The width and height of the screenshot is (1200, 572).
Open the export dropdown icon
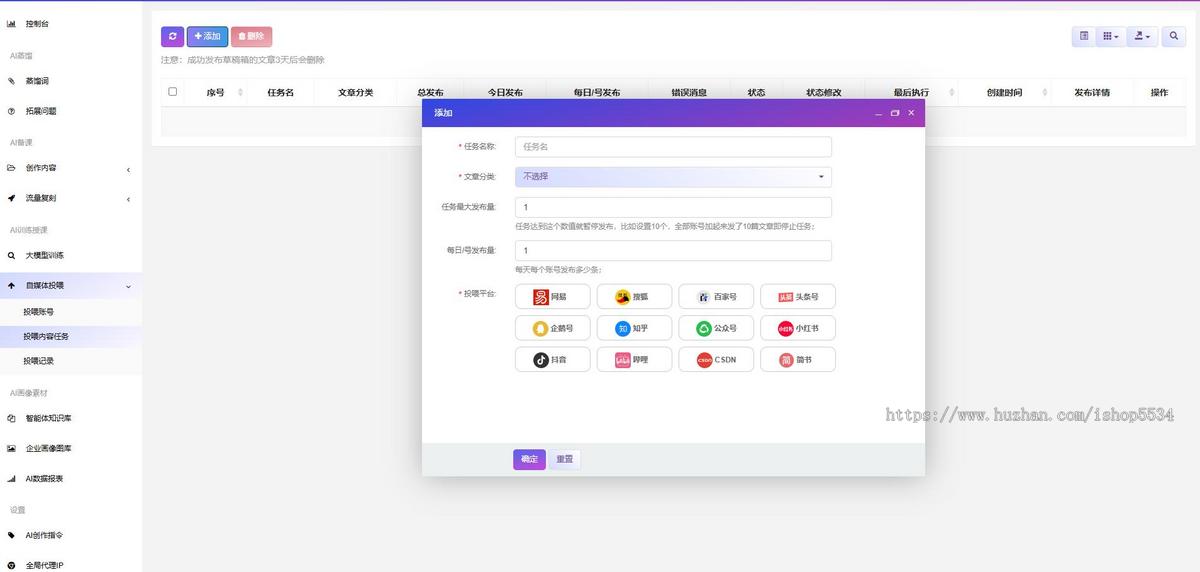pos(1141,36)
